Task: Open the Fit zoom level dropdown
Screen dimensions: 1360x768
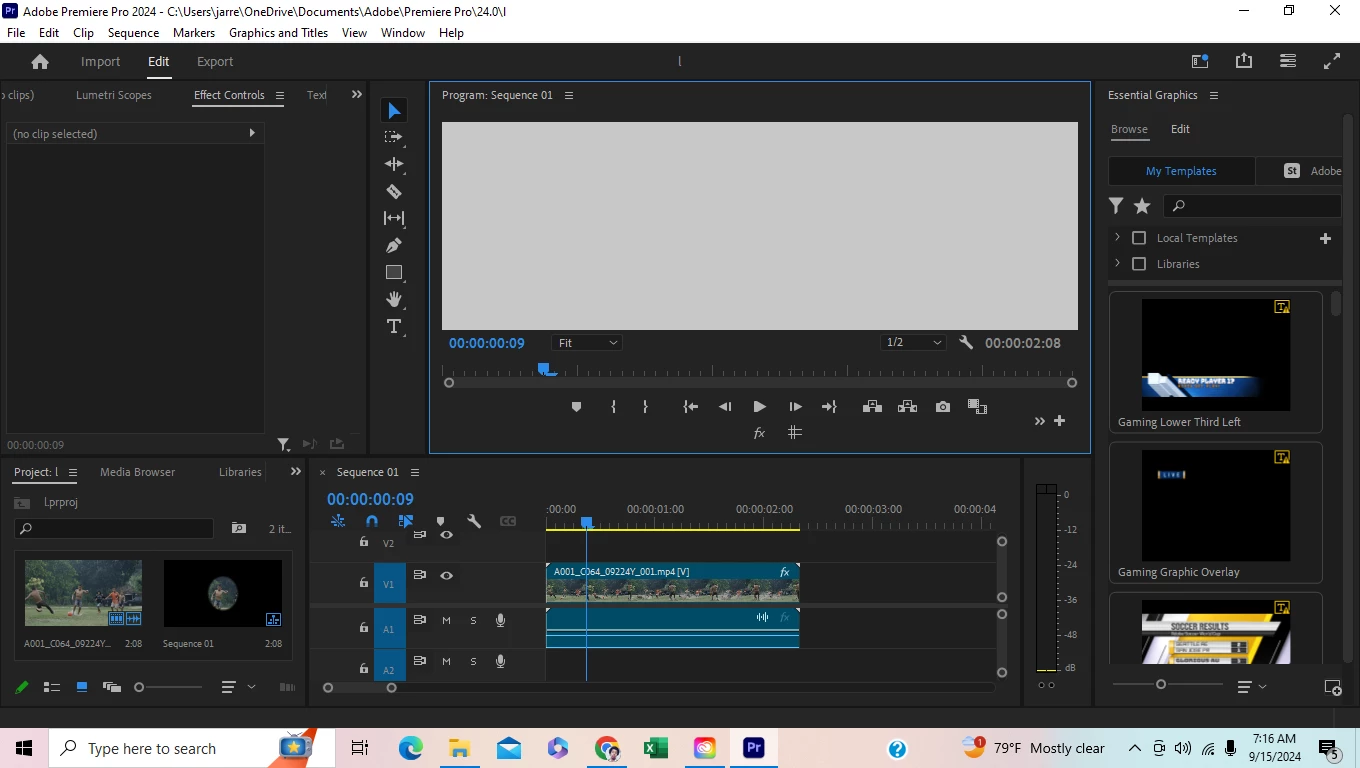Action: point(587,343)
